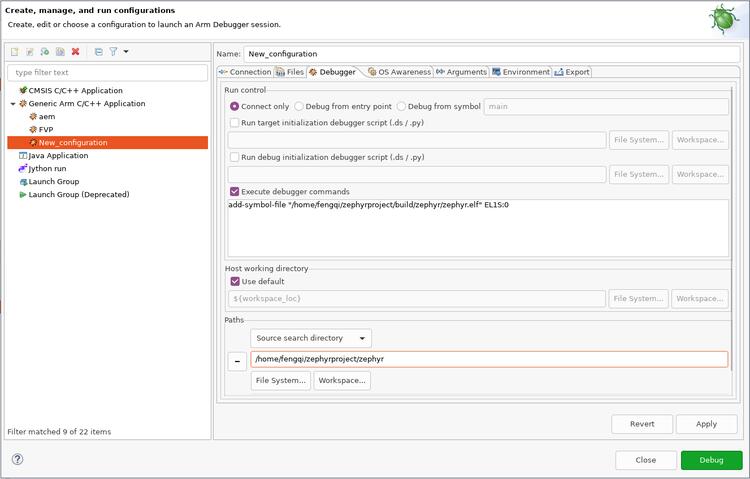Delete selected configuration with red X
This screenshot has height=479, width=750.
[75, 52]
